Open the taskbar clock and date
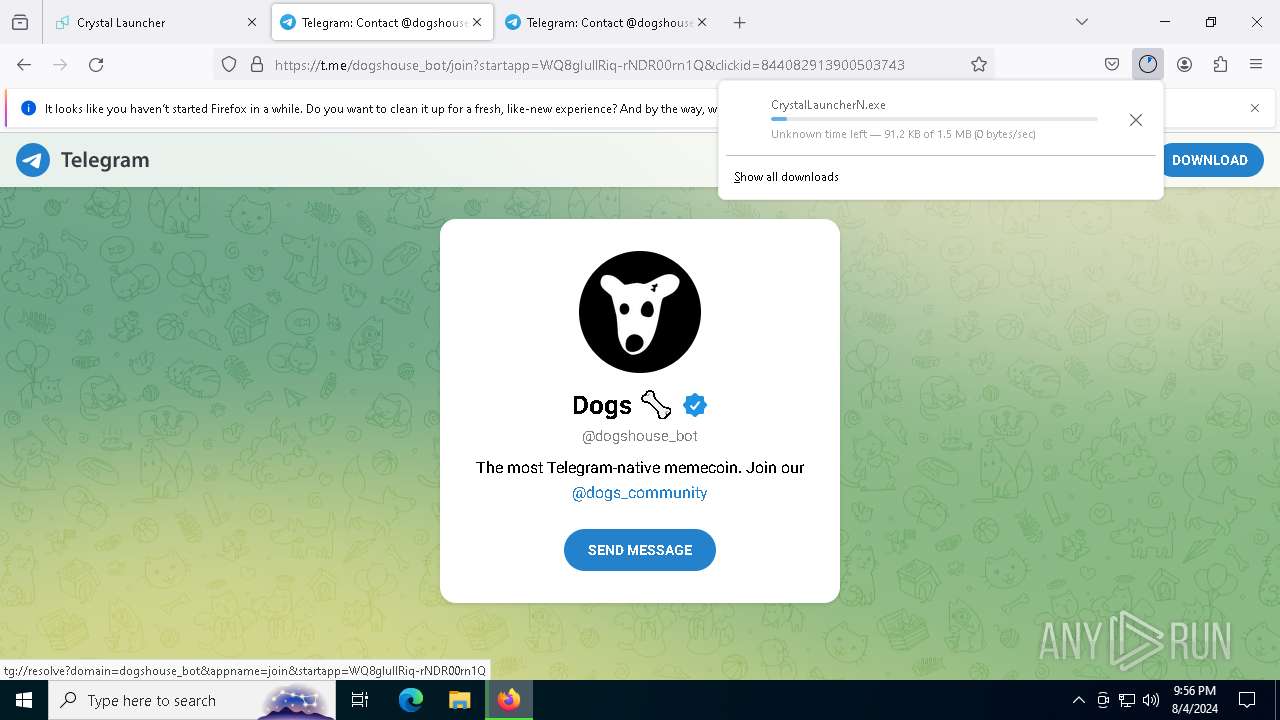The width and height of the screenshot is (1280, 720). tap(1195, 700)
